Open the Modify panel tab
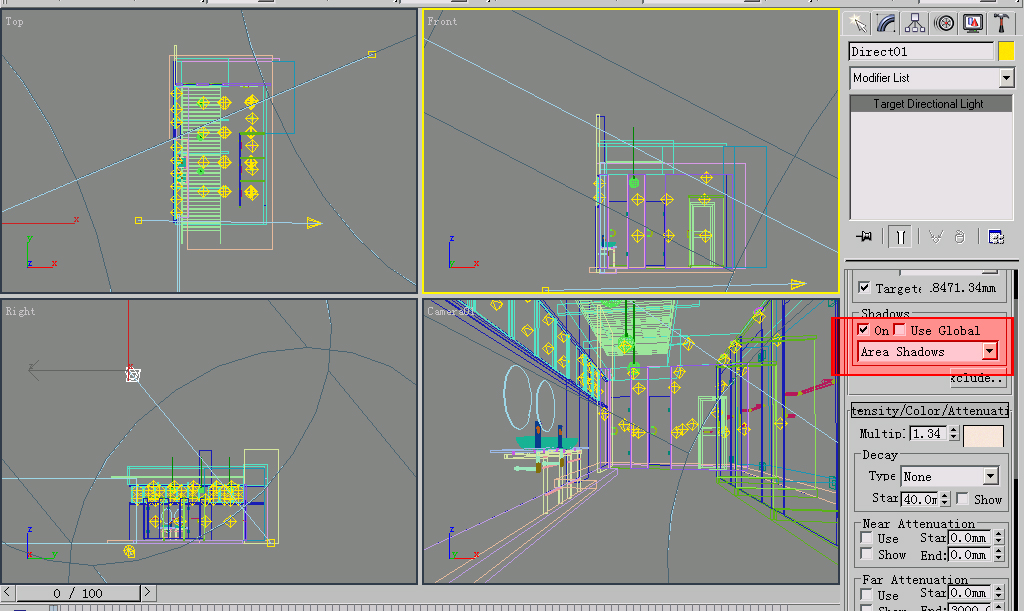The image size is (1024, 611). (885, 22)
